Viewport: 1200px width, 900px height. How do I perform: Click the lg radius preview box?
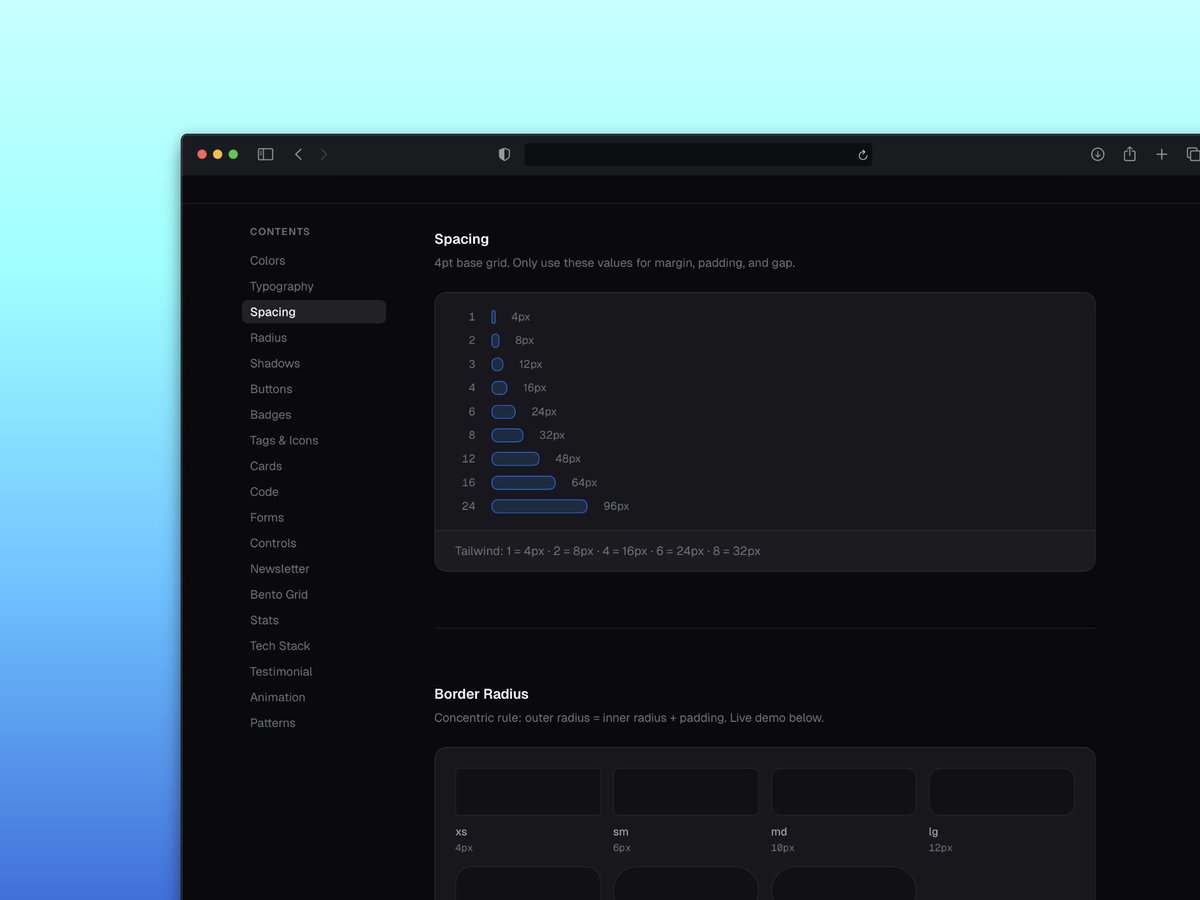click(x=1002, y=792)
